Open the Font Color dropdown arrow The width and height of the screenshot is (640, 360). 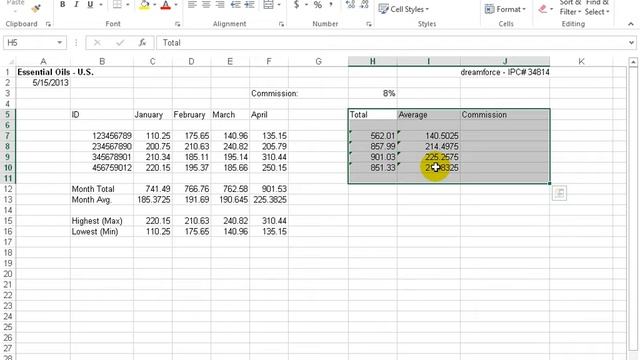176,5
